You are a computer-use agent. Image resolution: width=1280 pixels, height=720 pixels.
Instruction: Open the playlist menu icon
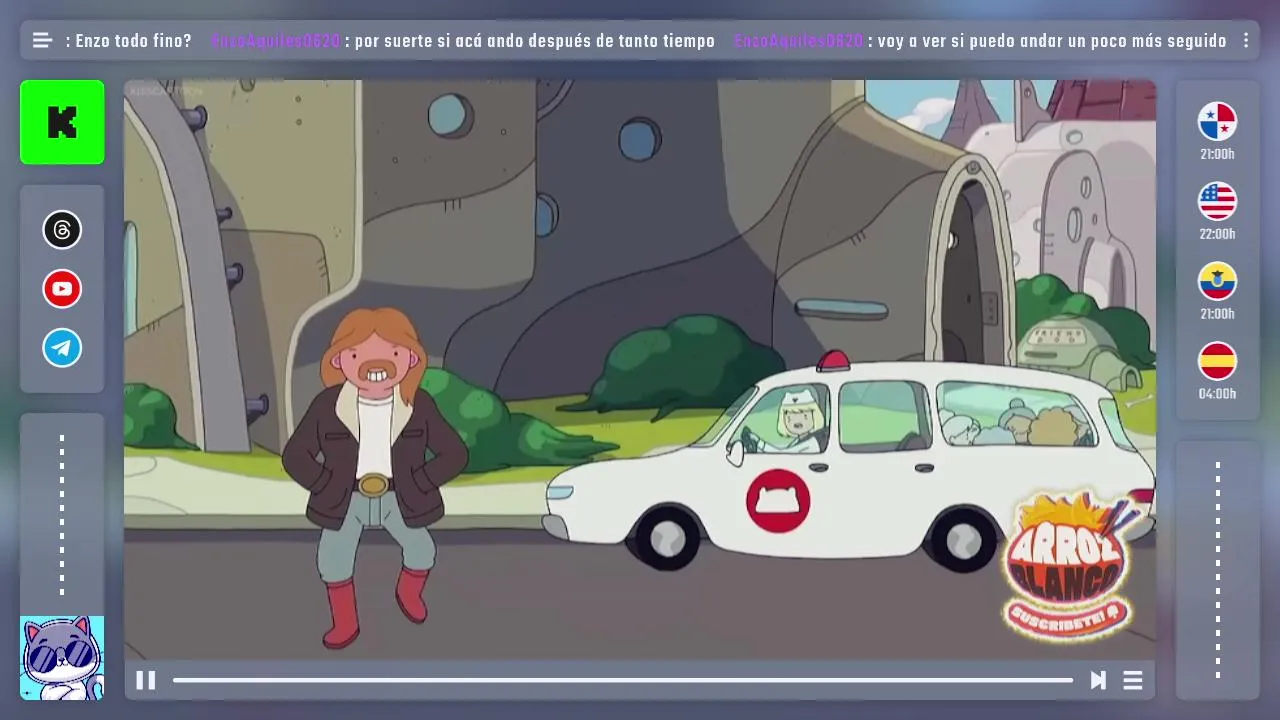tap(1133, 681)
